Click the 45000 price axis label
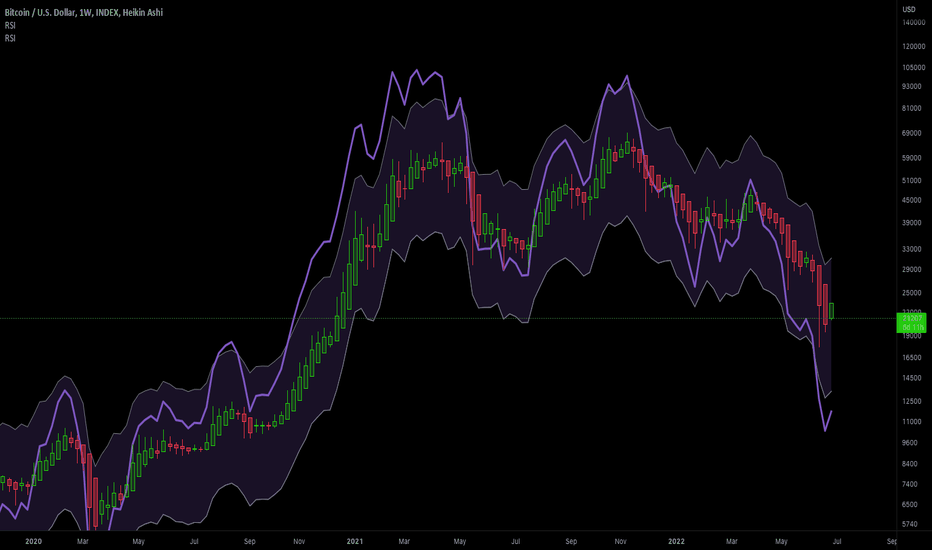932x550 pixels. pyautogui.click(x=912, y=200)
